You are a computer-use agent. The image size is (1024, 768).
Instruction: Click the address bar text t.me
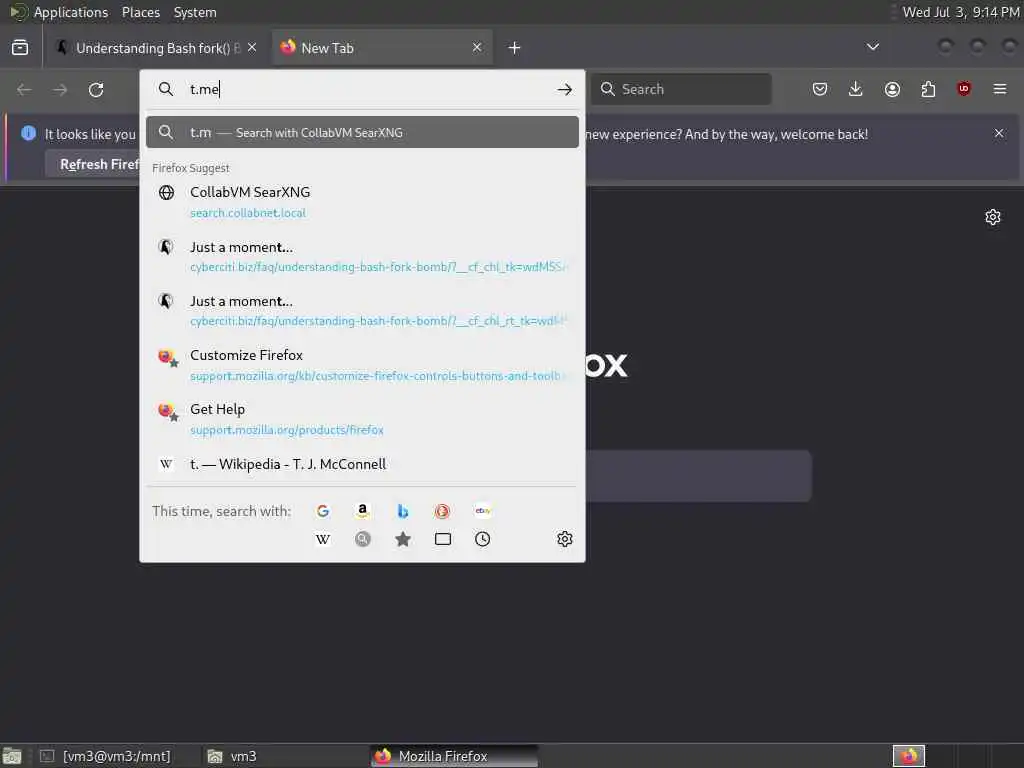pyautogui.click(x=204, y=89)
